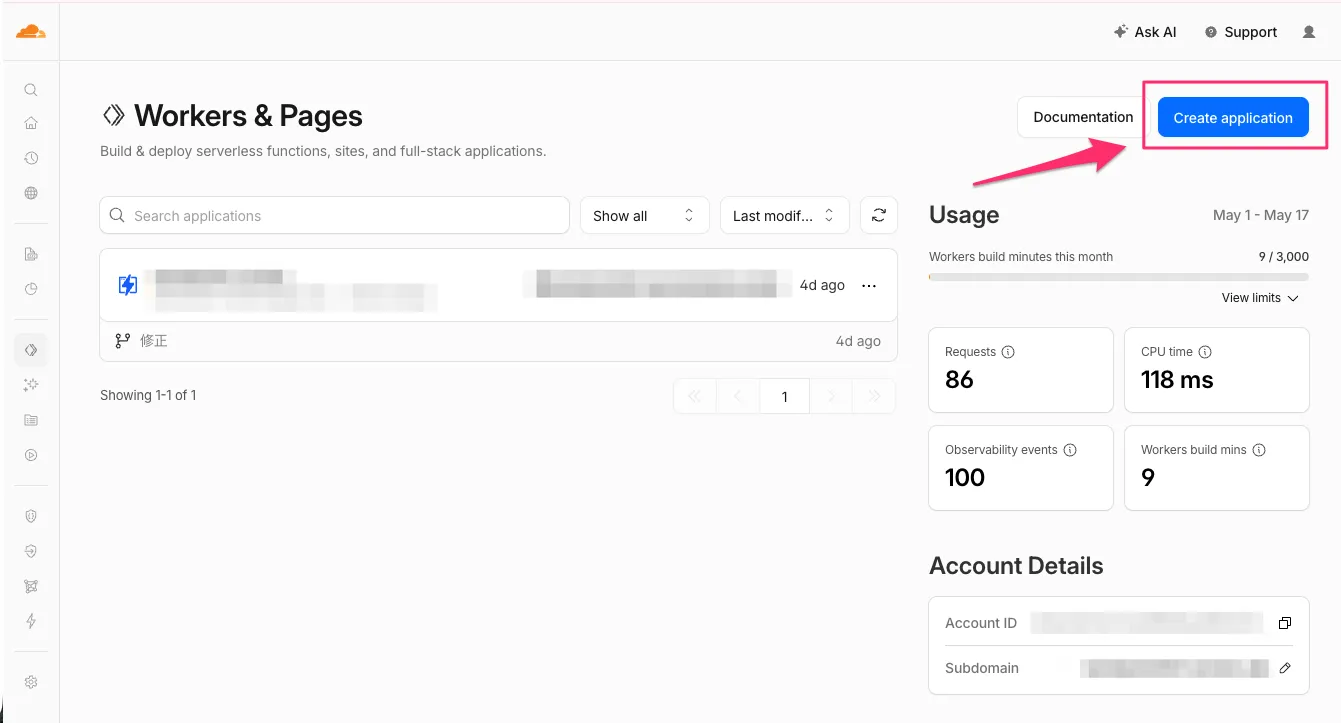Open the pie chart analytics sidebar icon
Screen dimensions: 1341x723
[x=31, y=289]
